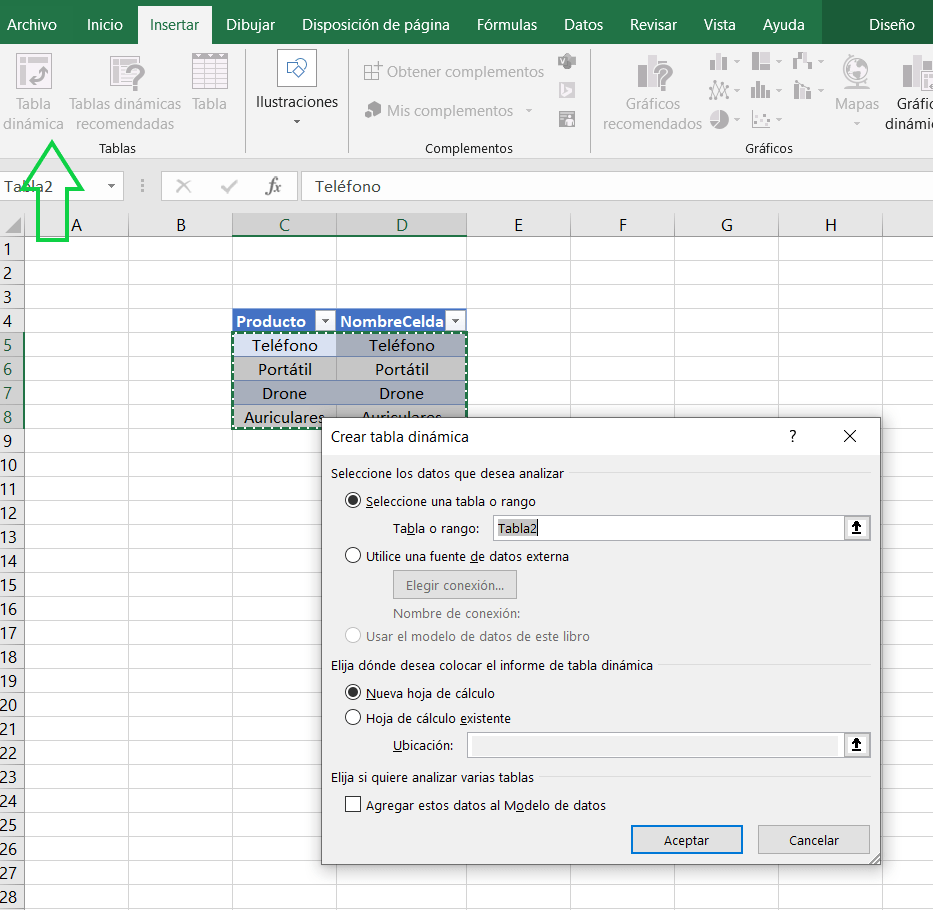
Task: Click the select-all corner triangle of the sheet
Action: [12, 225]
